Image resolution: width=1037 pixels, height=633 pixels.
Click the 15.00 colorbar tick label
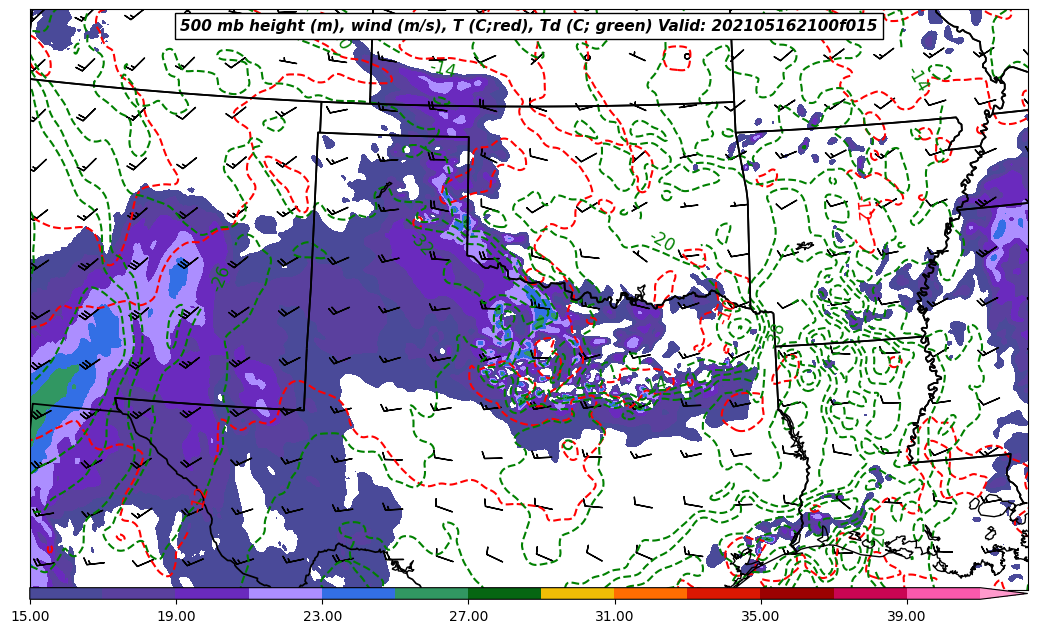[x=30, y=616]
